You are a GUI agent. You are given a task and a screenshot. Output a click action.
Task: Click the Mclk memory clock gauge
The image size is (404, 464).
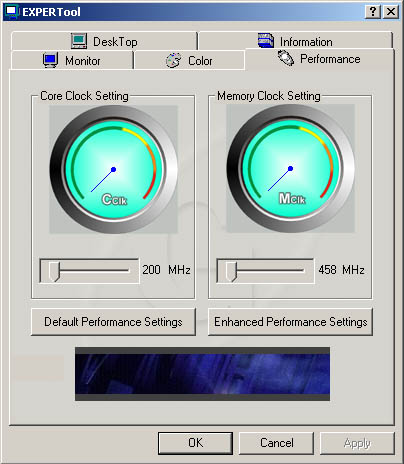pyautogui.click(x=290, y=168)
